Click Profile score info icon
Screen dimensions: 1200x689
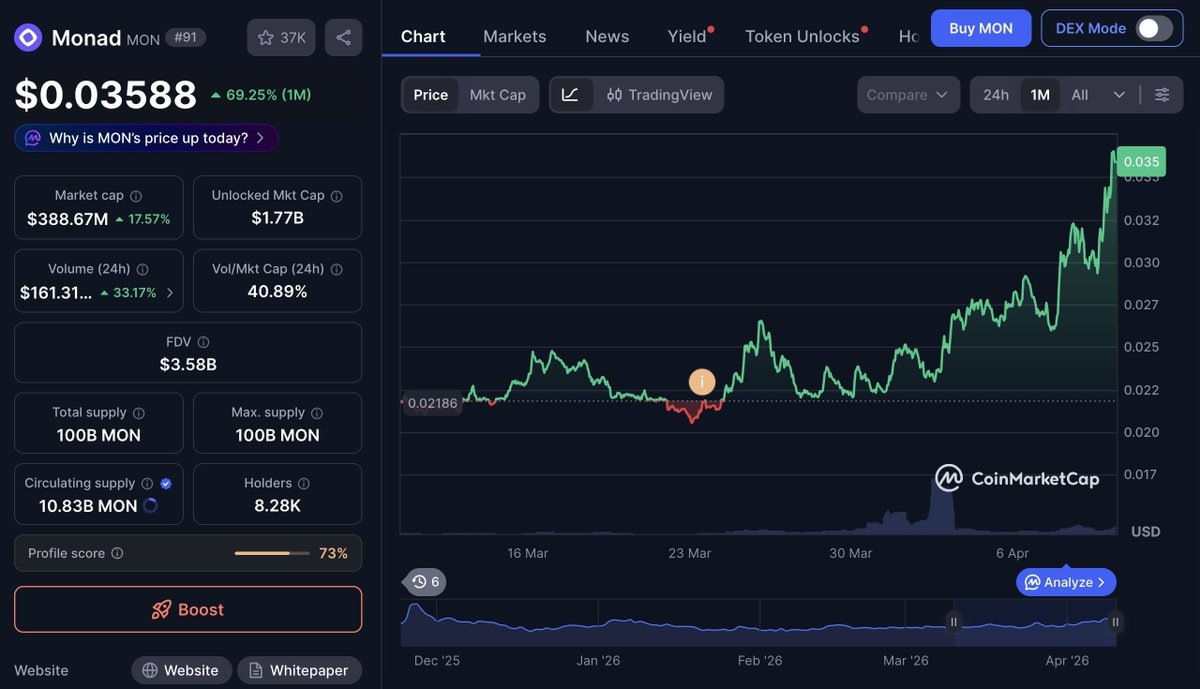(117, 553)
